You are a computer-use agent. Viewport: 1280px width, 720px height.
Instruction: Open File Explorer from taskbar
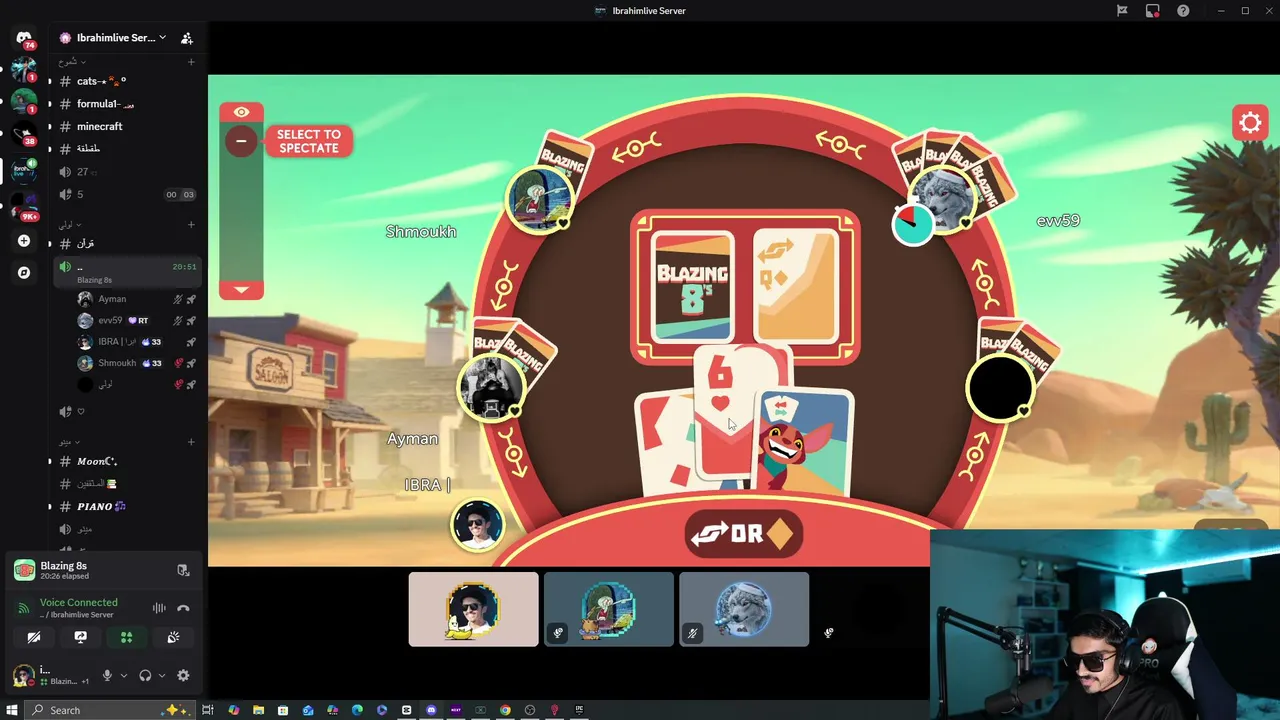click(x=258, y=710)
